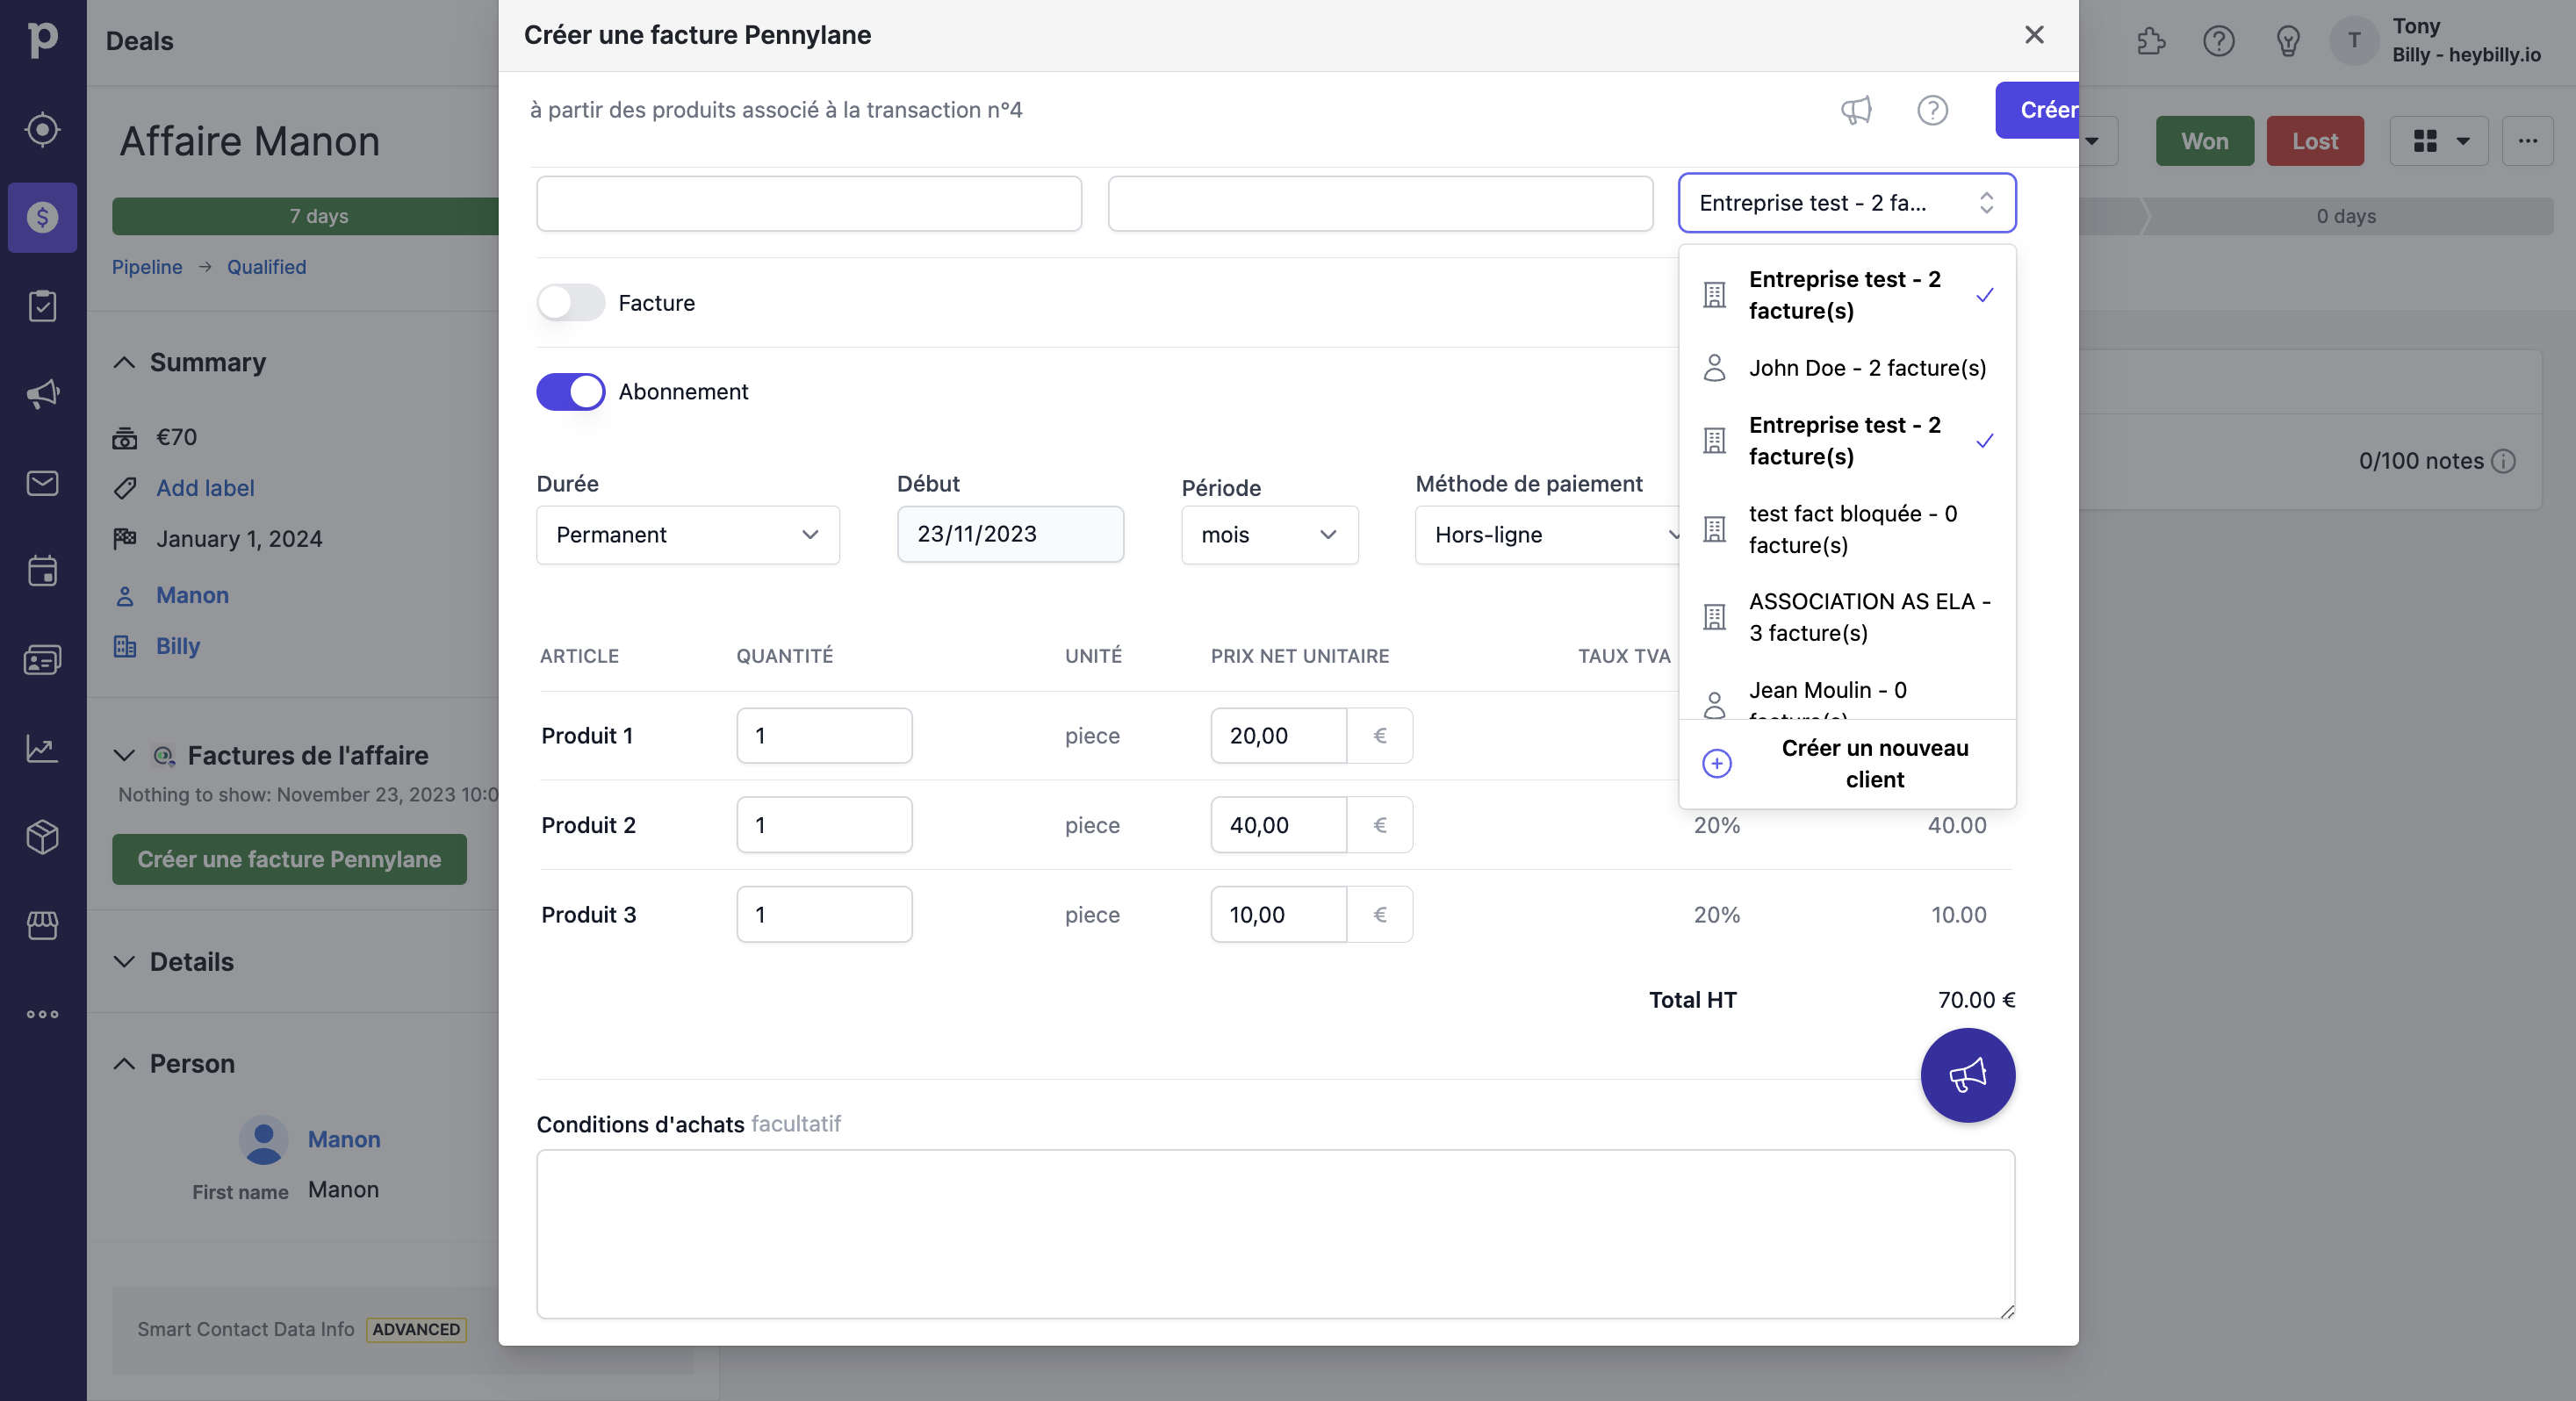
Task: Click the notes info icon
Action: click(2503, 461)
